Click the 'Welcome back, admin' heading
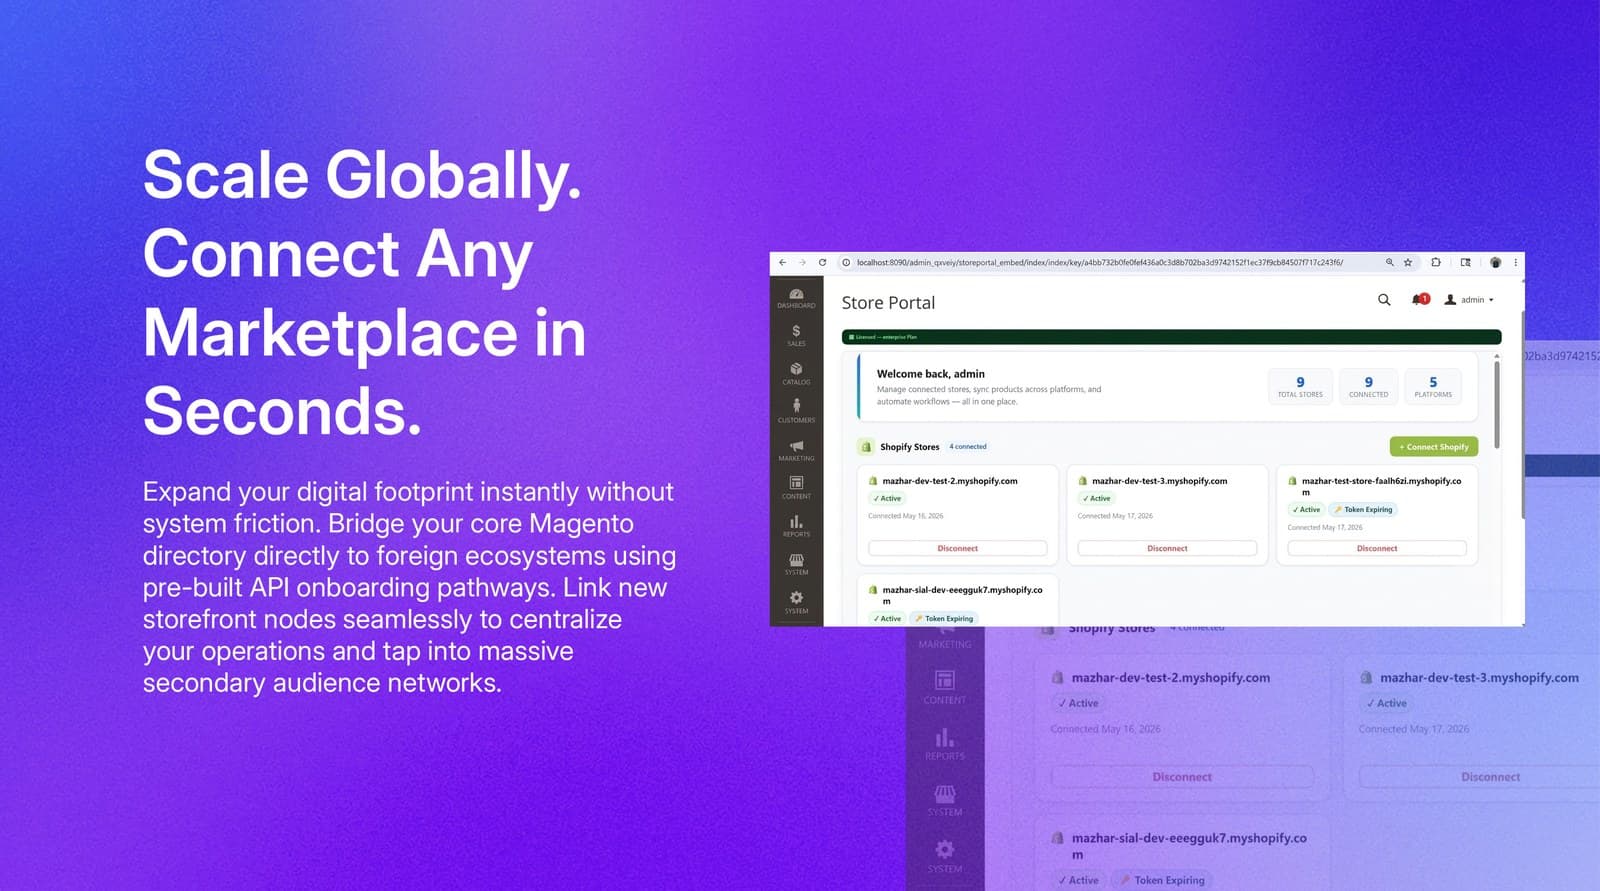1600x891 pixels. (x=930, y=374)
